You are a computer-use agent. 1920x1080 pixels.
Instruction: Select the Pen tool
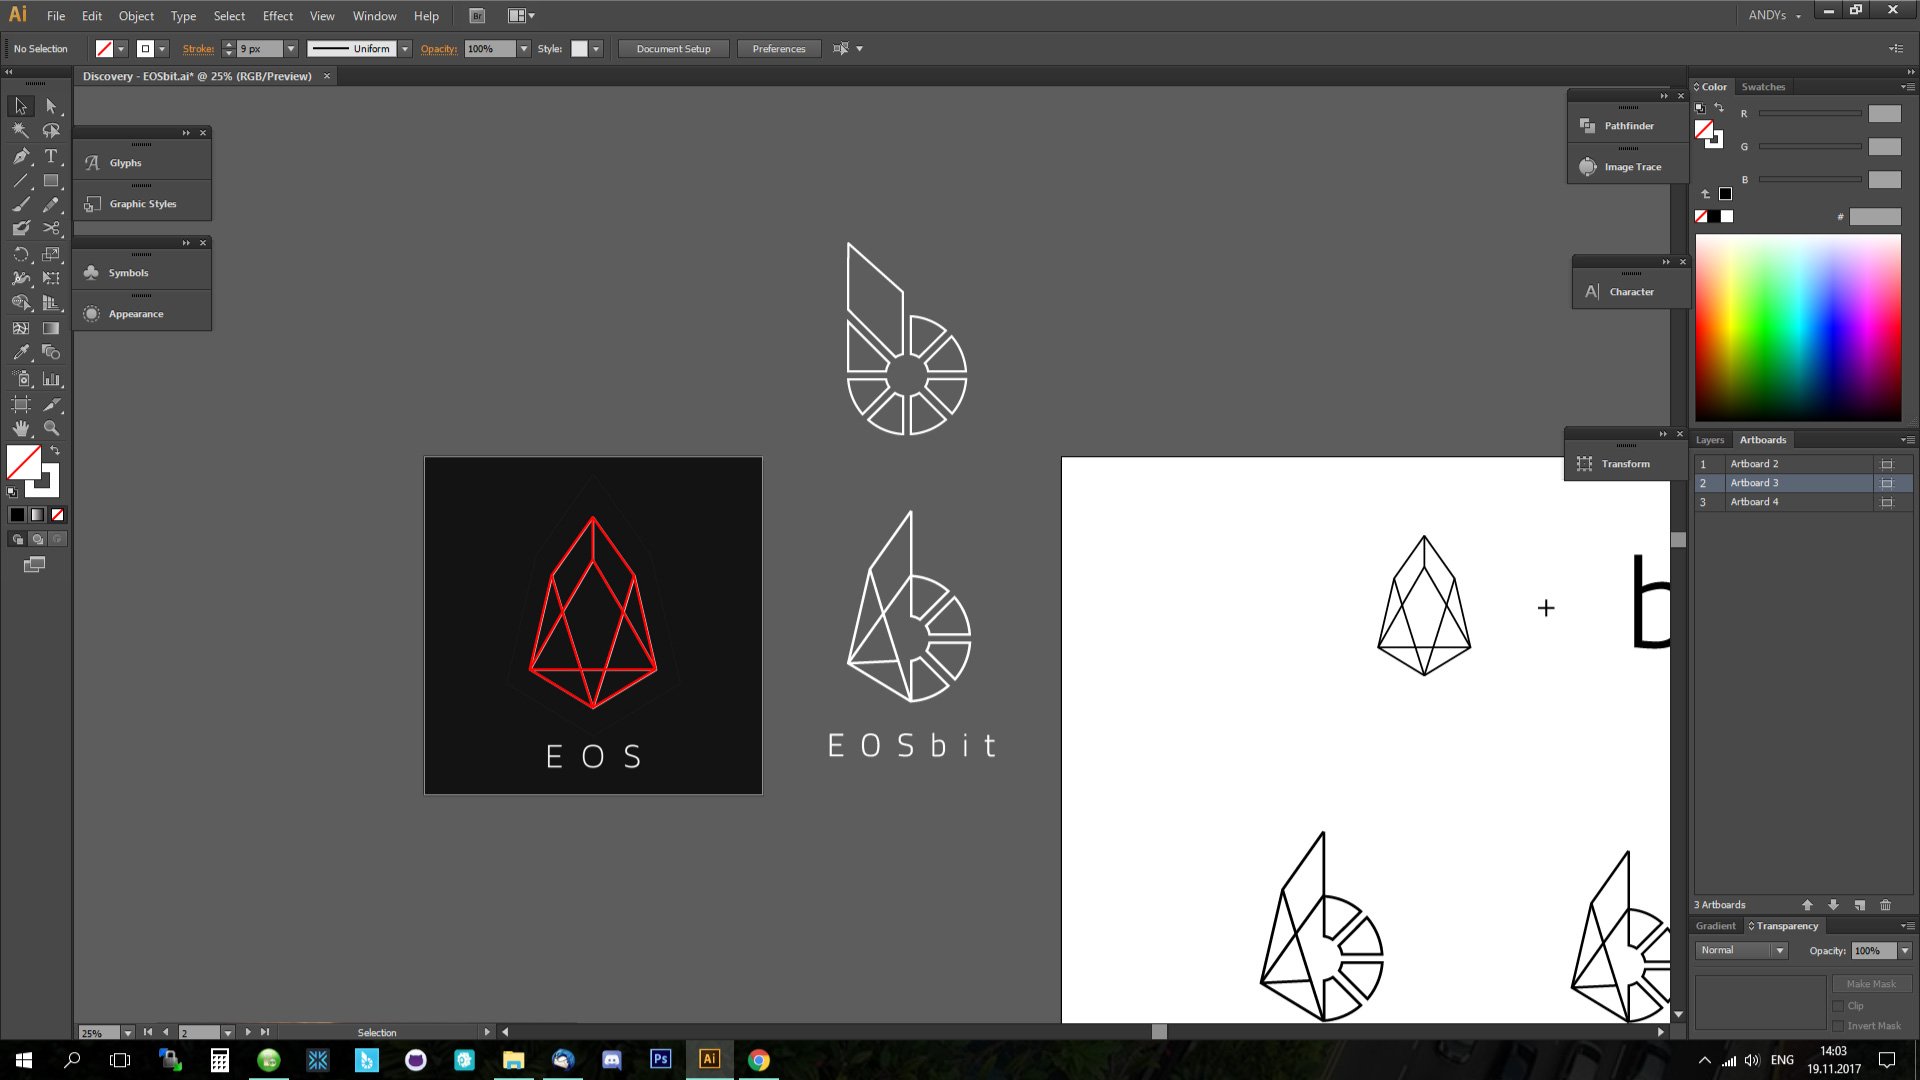tap(20, 156)
